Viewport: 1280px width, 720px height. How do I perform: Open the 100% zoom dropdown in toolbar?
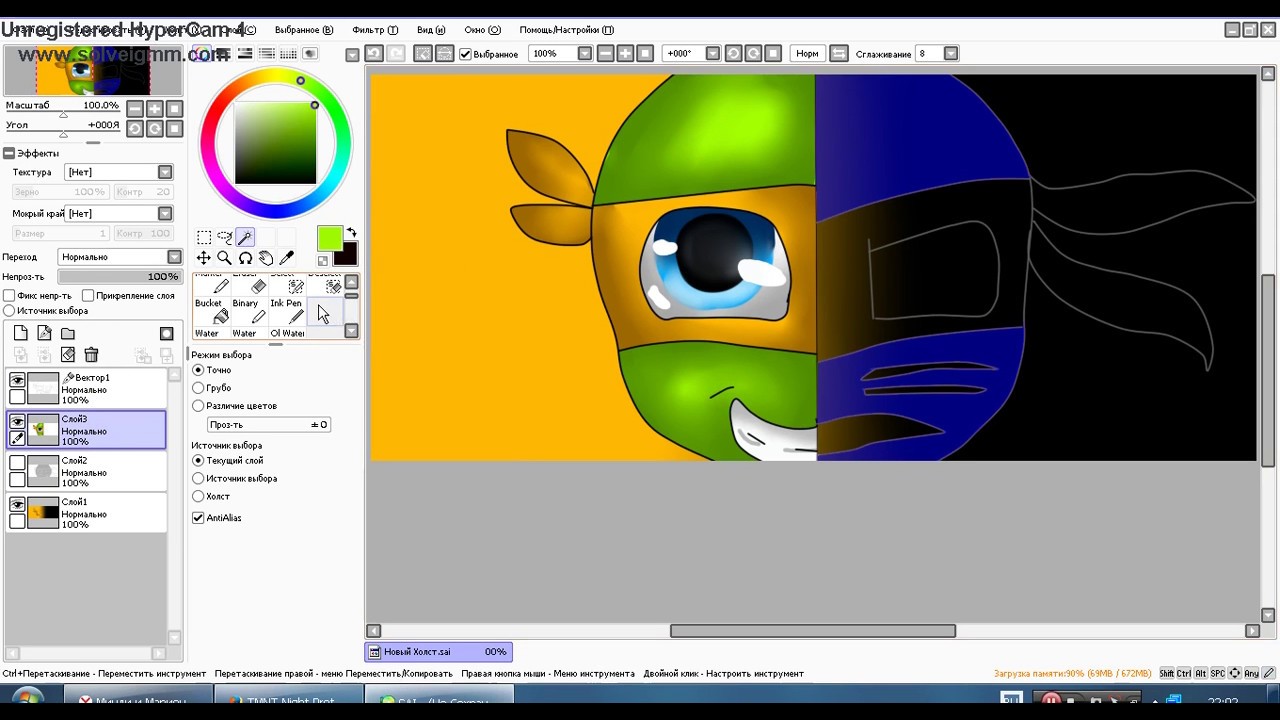585,53
